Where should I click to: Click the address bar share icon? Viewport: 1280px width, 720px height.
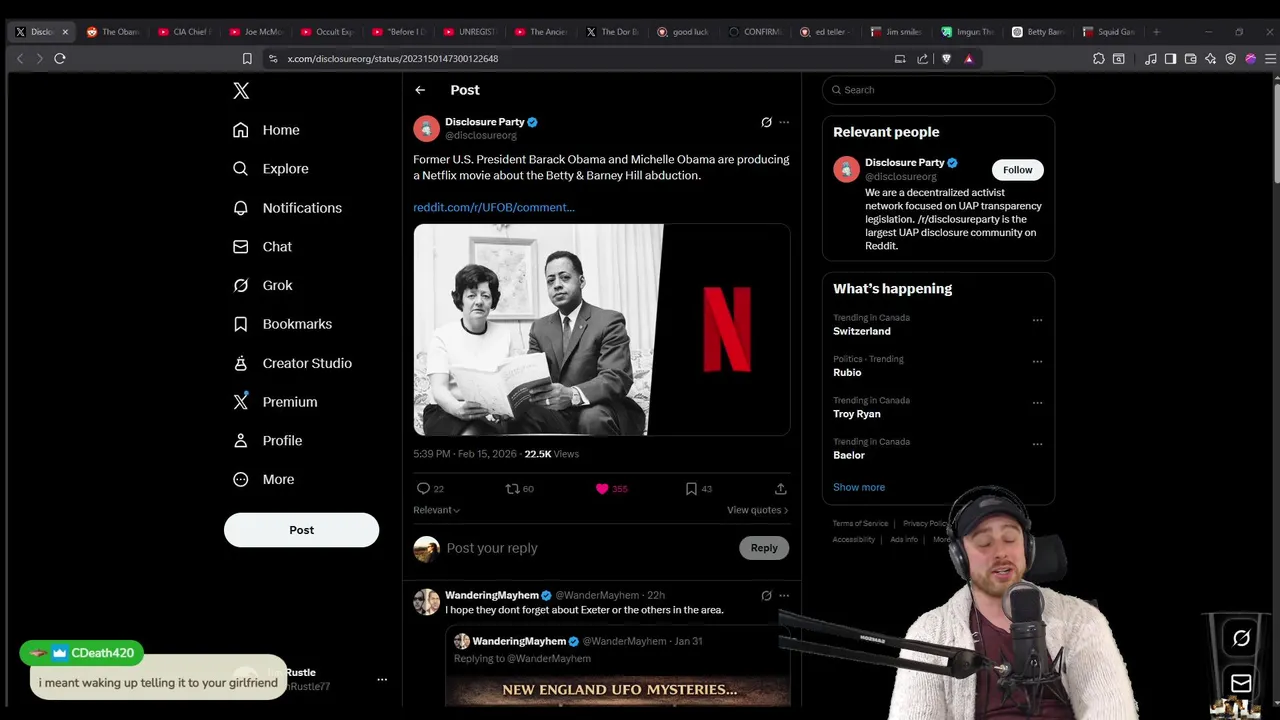[922, 59]
